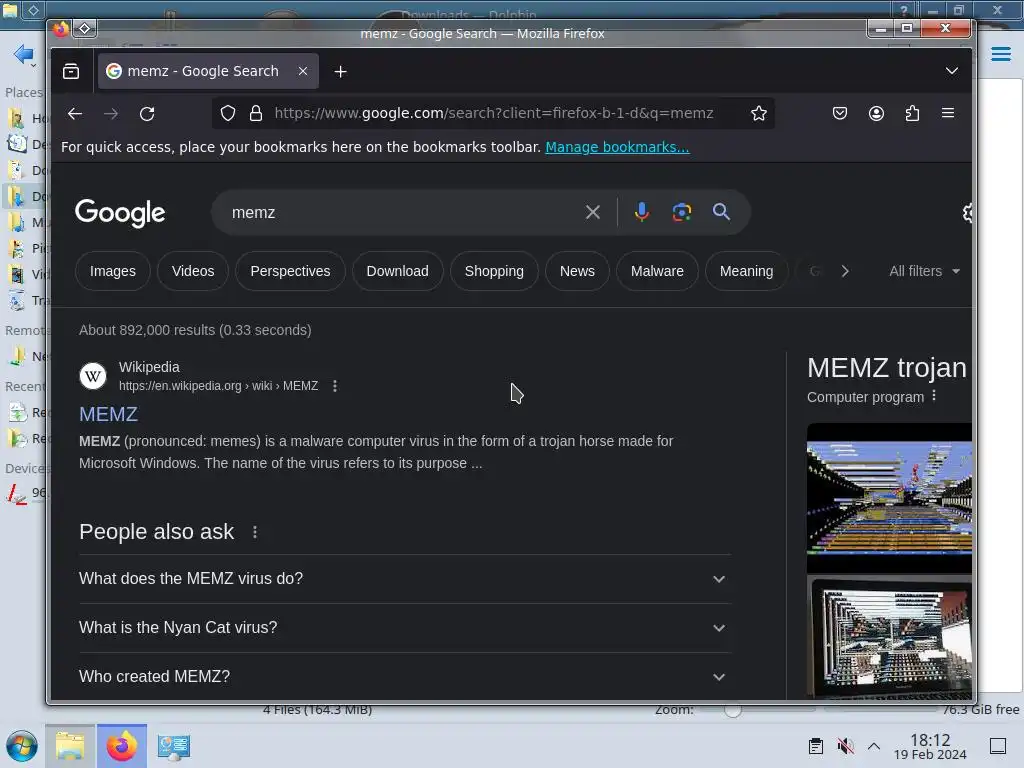Image resolution: width=1024 pixels, height=768 pixels.
Task: Click in the Firefox address bar URL
Action: click(494, 113)
